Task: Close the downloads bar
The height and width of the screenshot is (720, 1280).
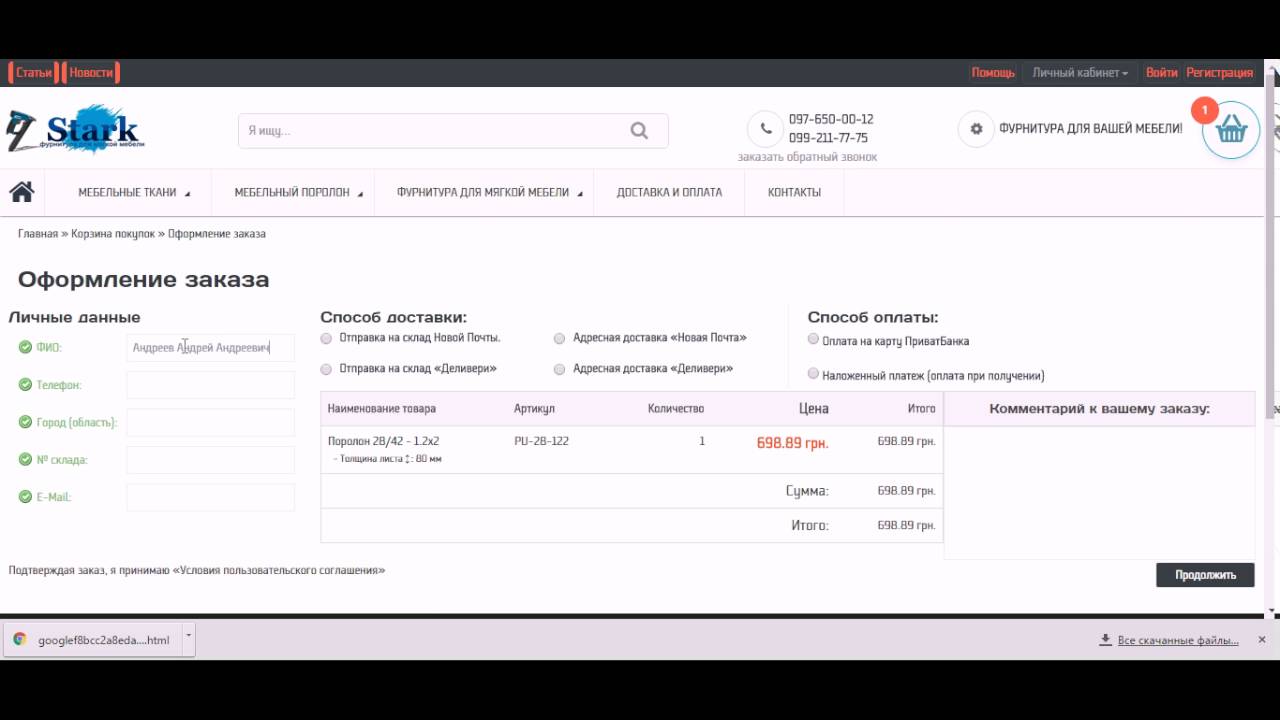Action: coord(1262,639)
